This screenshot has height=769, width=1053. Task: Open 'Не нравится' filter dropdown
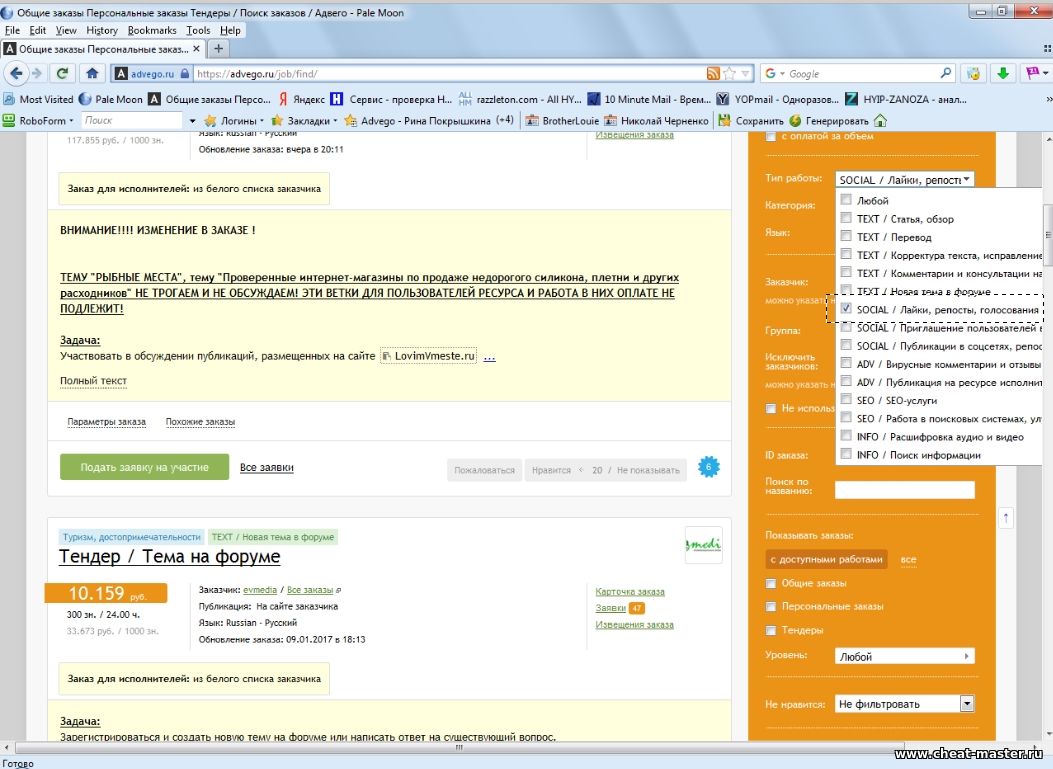click(x=904, y=704)
